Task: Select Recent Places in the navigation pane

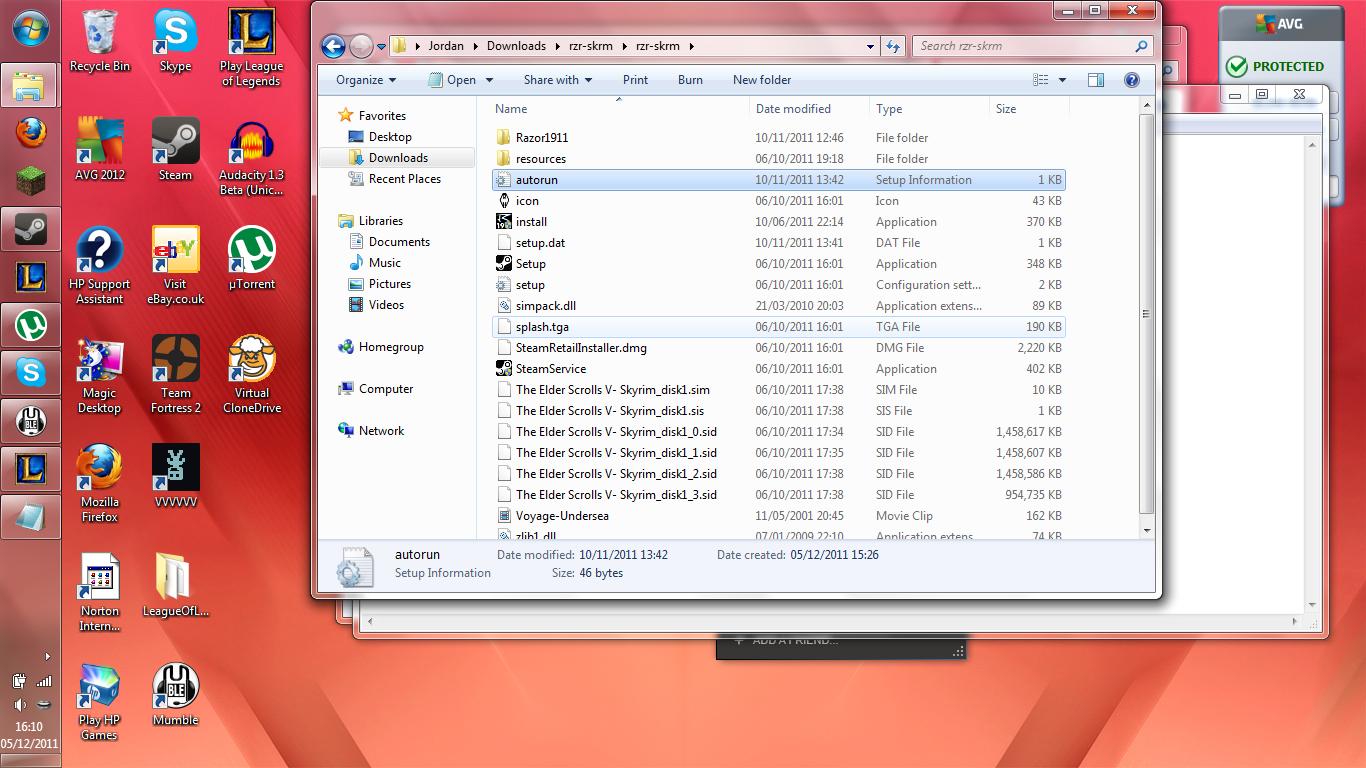Action: click(405, 179)
